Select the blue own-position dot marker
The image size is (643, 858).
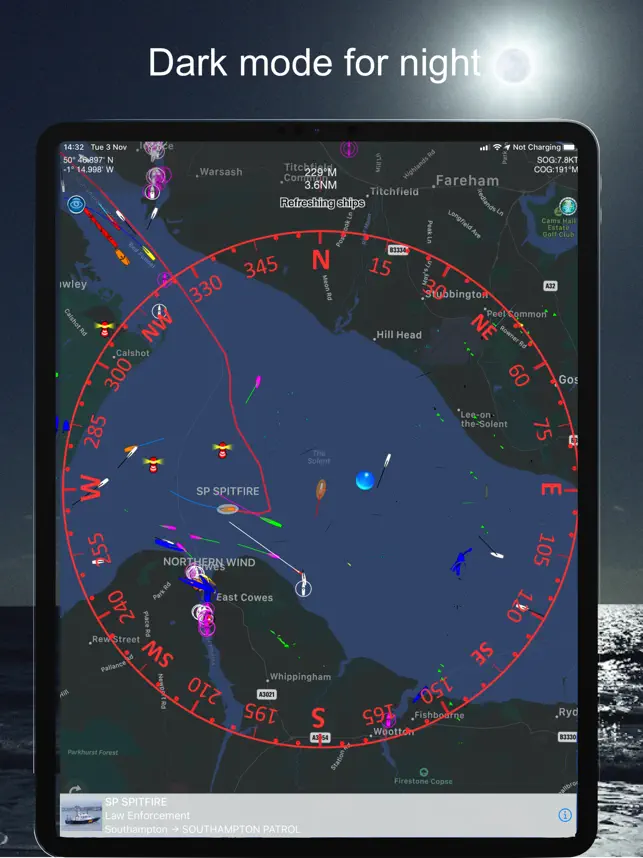(365, 480)
